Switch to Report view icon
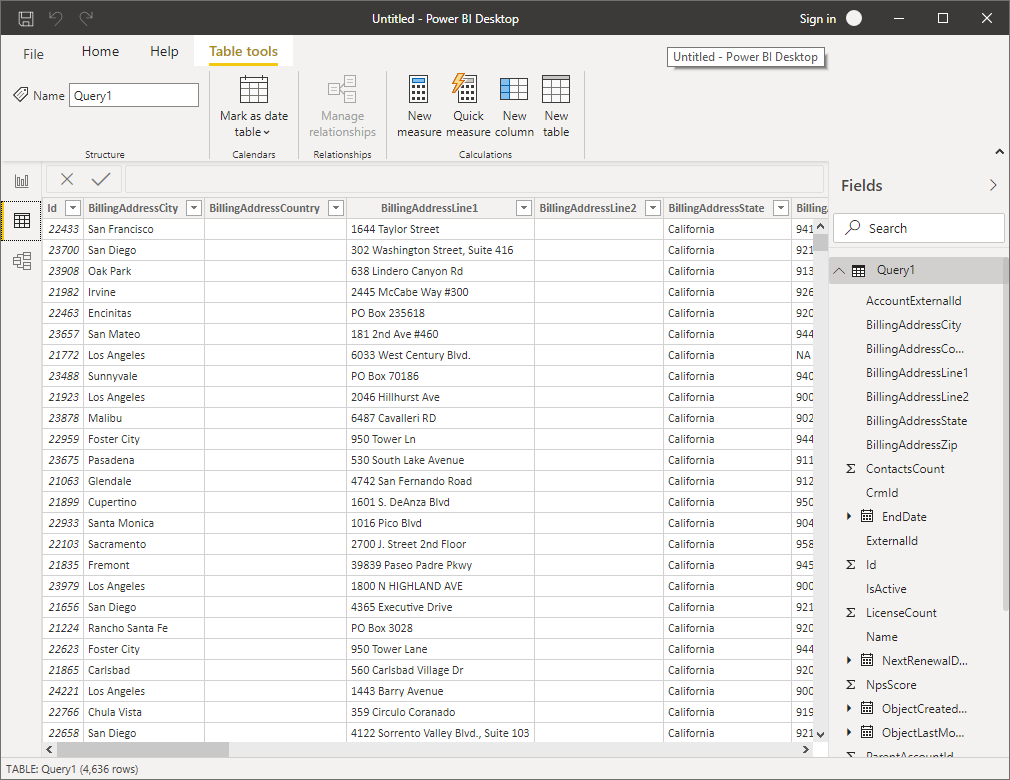Image resolution: width=1010 pixels, height=780 pixels. pyautogui.click(x=22, y=181)
